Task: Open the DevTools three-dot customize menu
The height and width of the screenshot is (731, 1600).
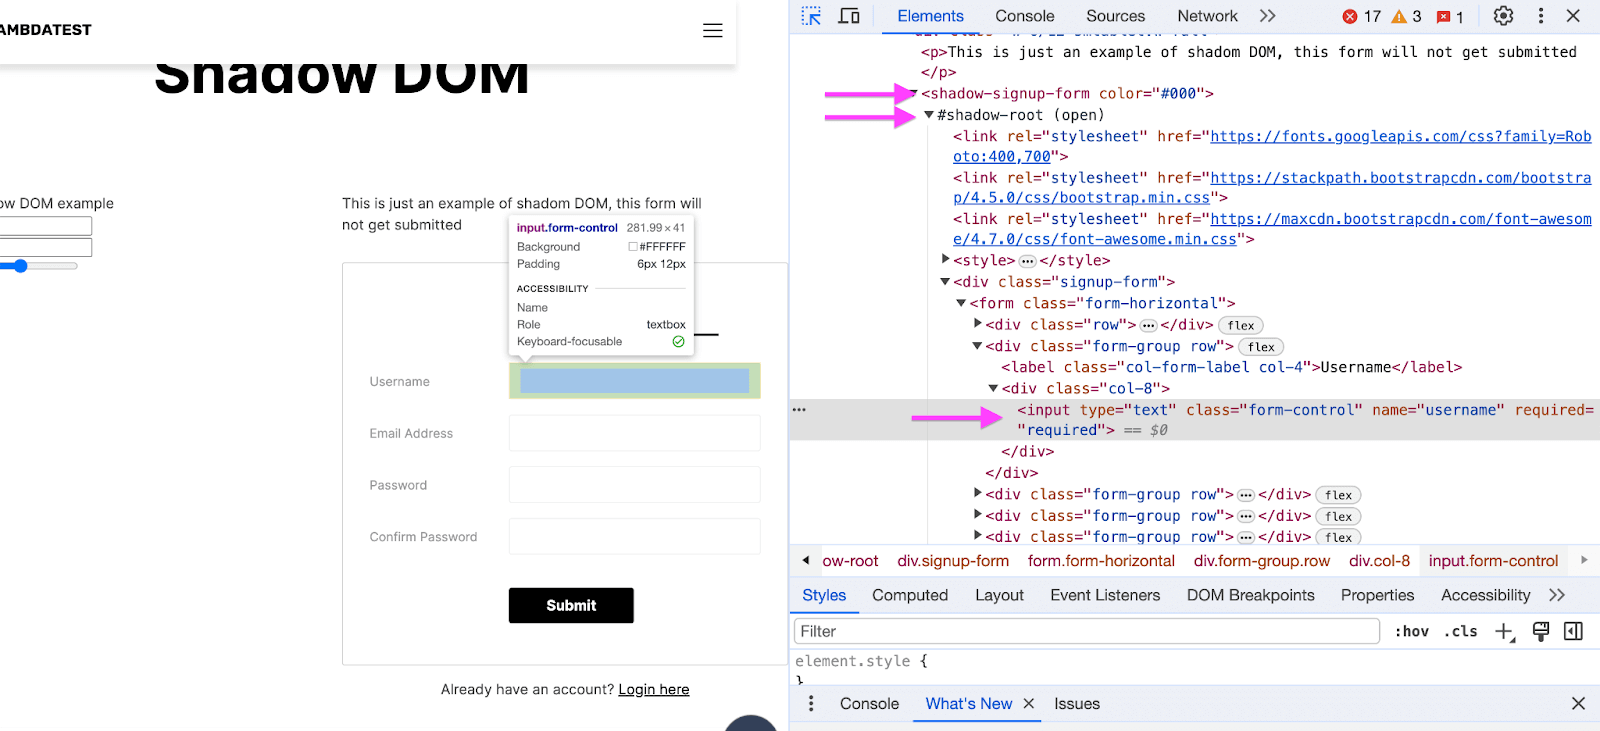Action: (x=1540, y=16)
